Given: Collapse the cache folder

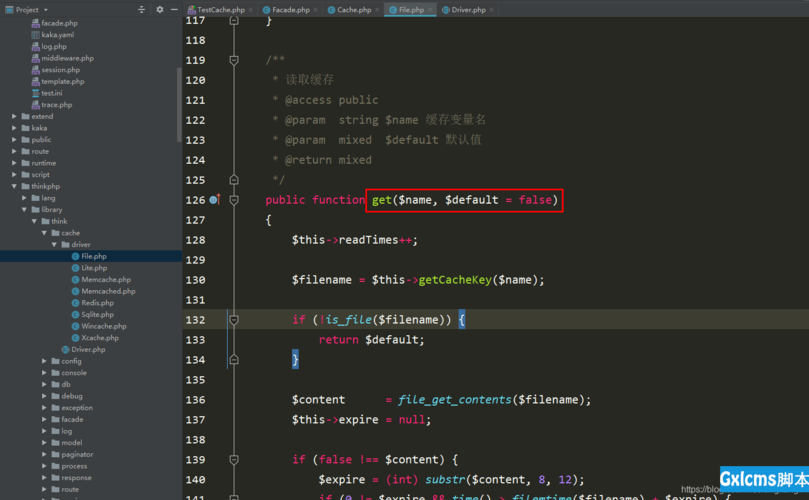Looking at the screenshot, I should click(44, 233).
